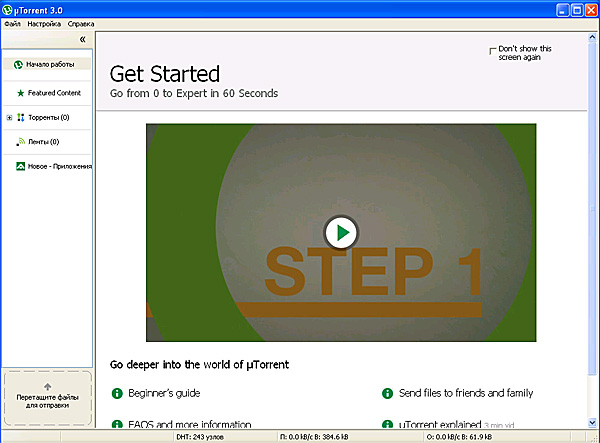
Task: Click the µTorrent explained info icon
Action: coord(388,424)
